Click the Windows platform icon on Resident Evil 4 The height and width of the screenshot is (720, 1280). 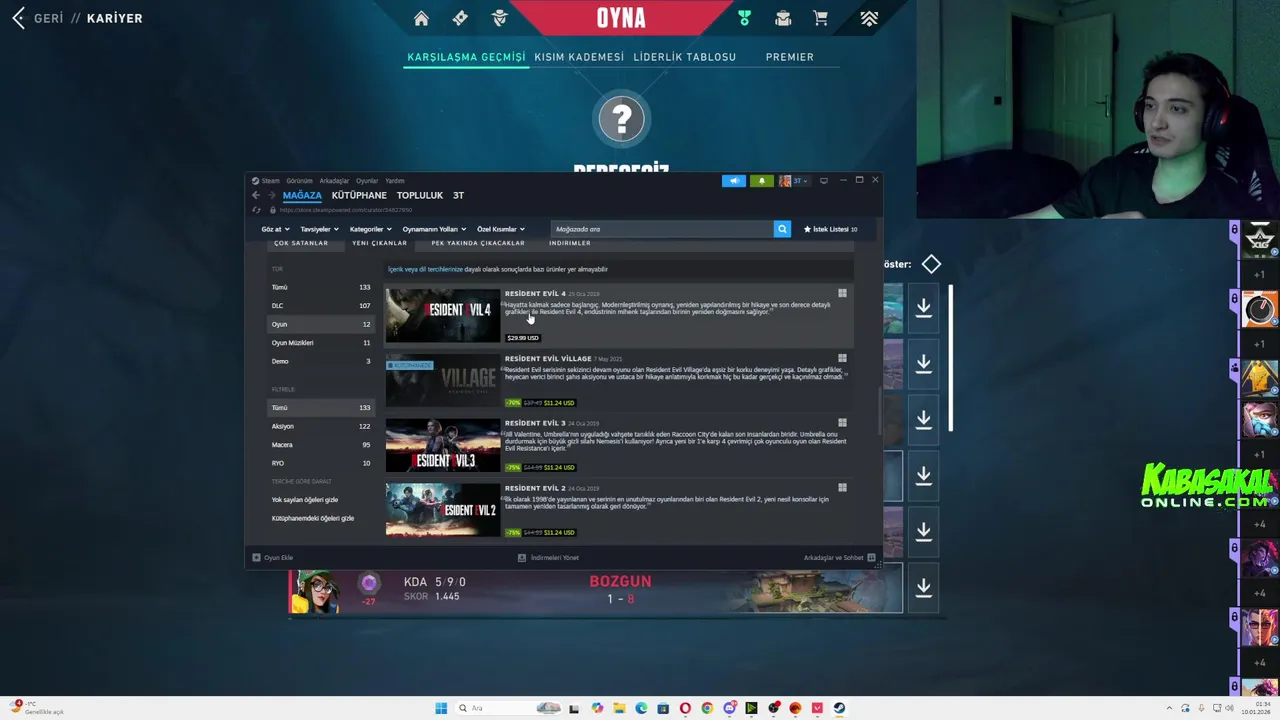(842, 293)
